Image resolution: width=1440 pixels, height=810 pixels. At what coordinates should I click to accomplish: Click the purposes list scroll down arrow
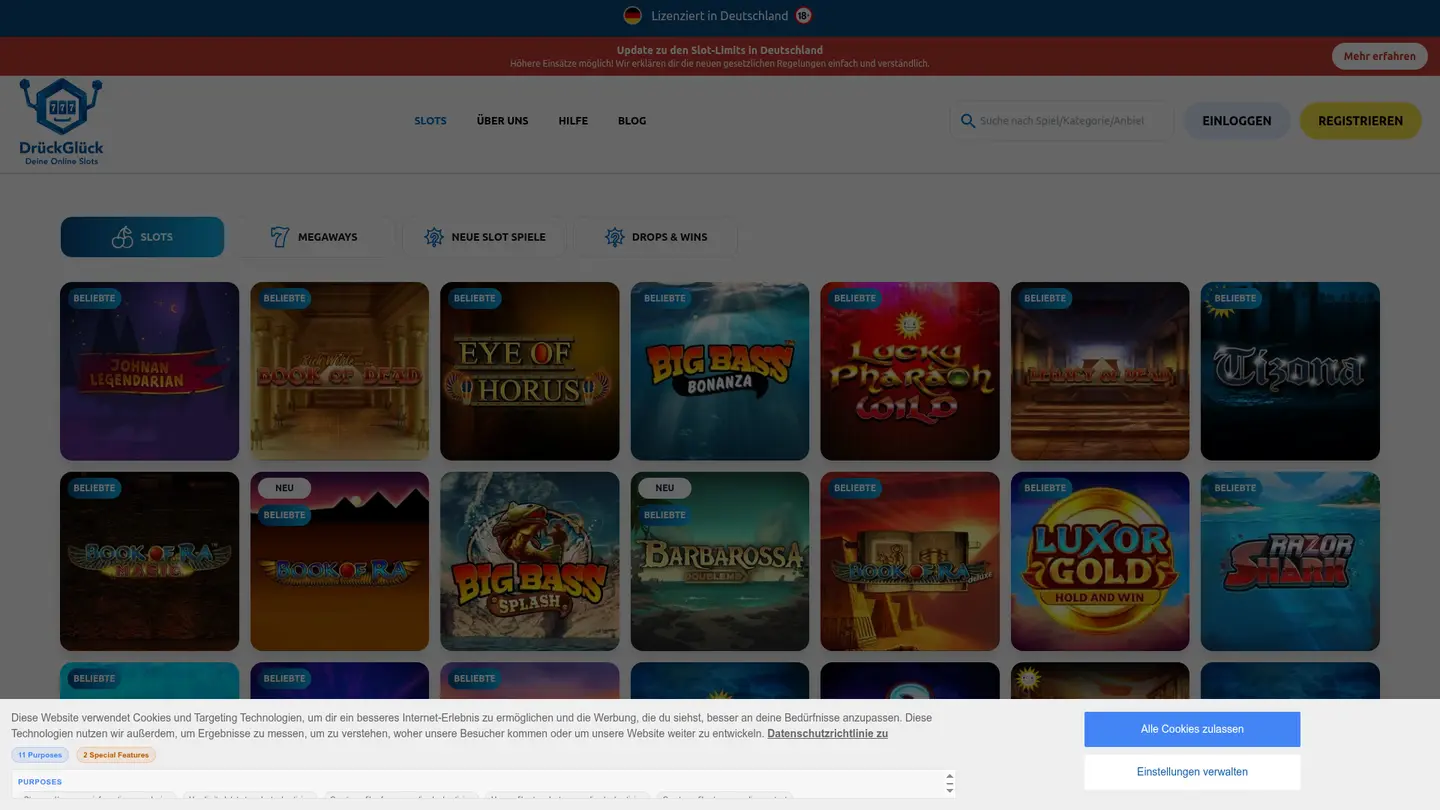tap(950, 790)
